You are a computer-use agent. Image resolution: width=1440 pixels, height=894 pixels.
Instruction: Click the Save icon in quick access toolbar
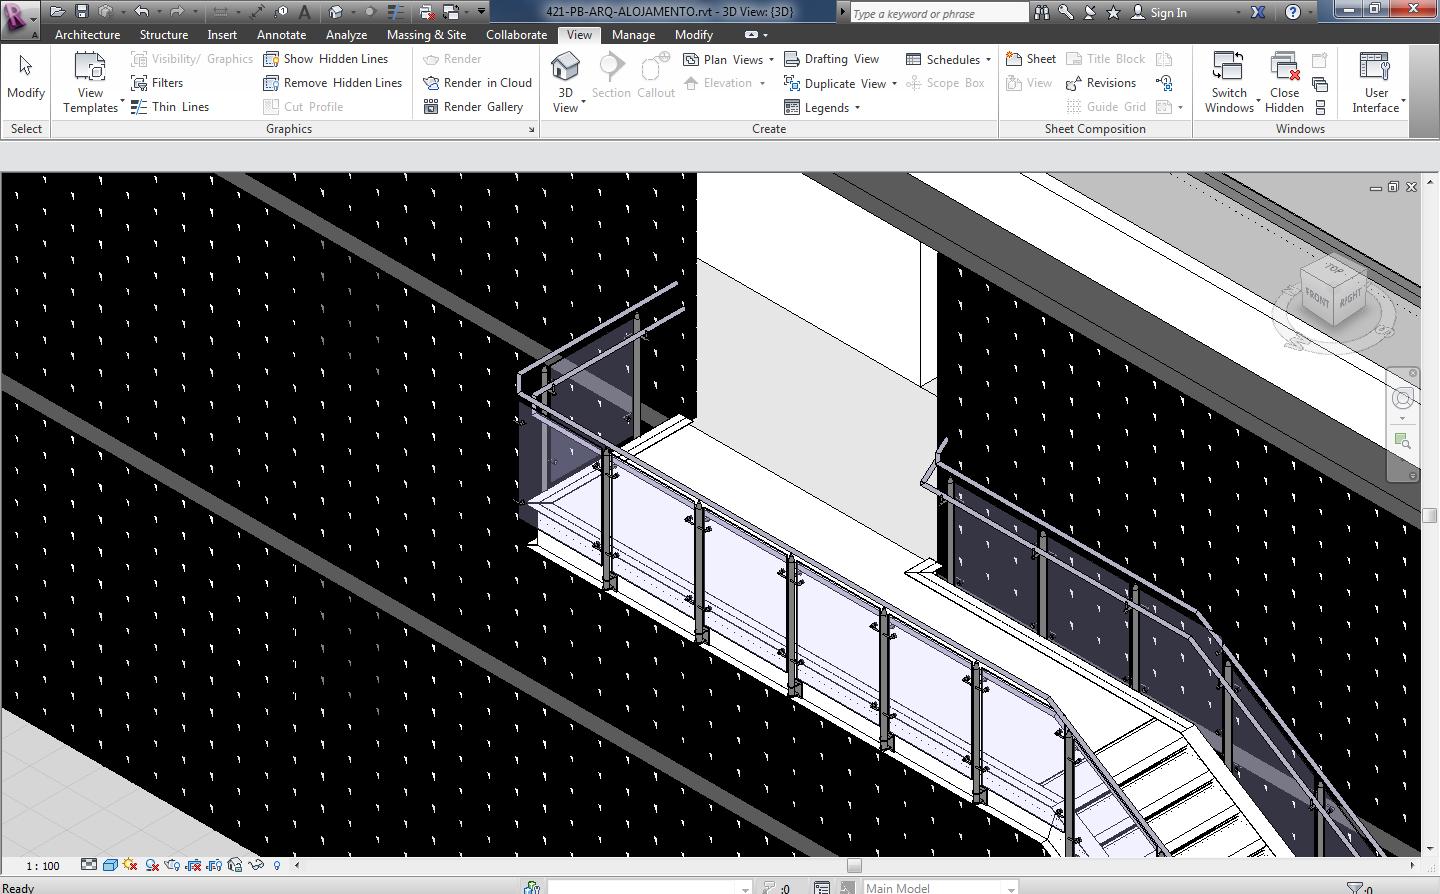coord(82,12)
